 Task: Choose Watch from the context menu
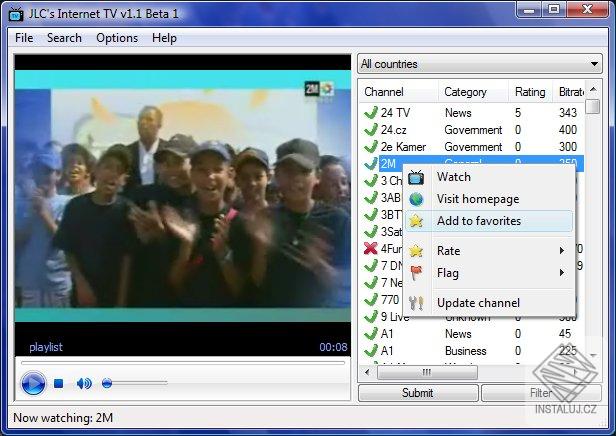(489, 177)
